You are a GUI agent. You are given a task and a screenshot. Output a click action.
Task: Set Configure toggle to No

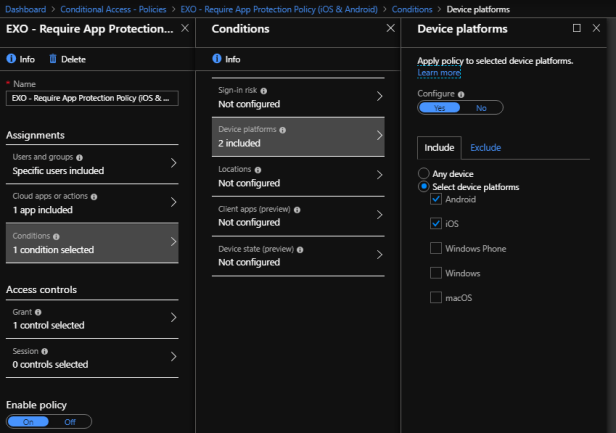tap(481, 108)
